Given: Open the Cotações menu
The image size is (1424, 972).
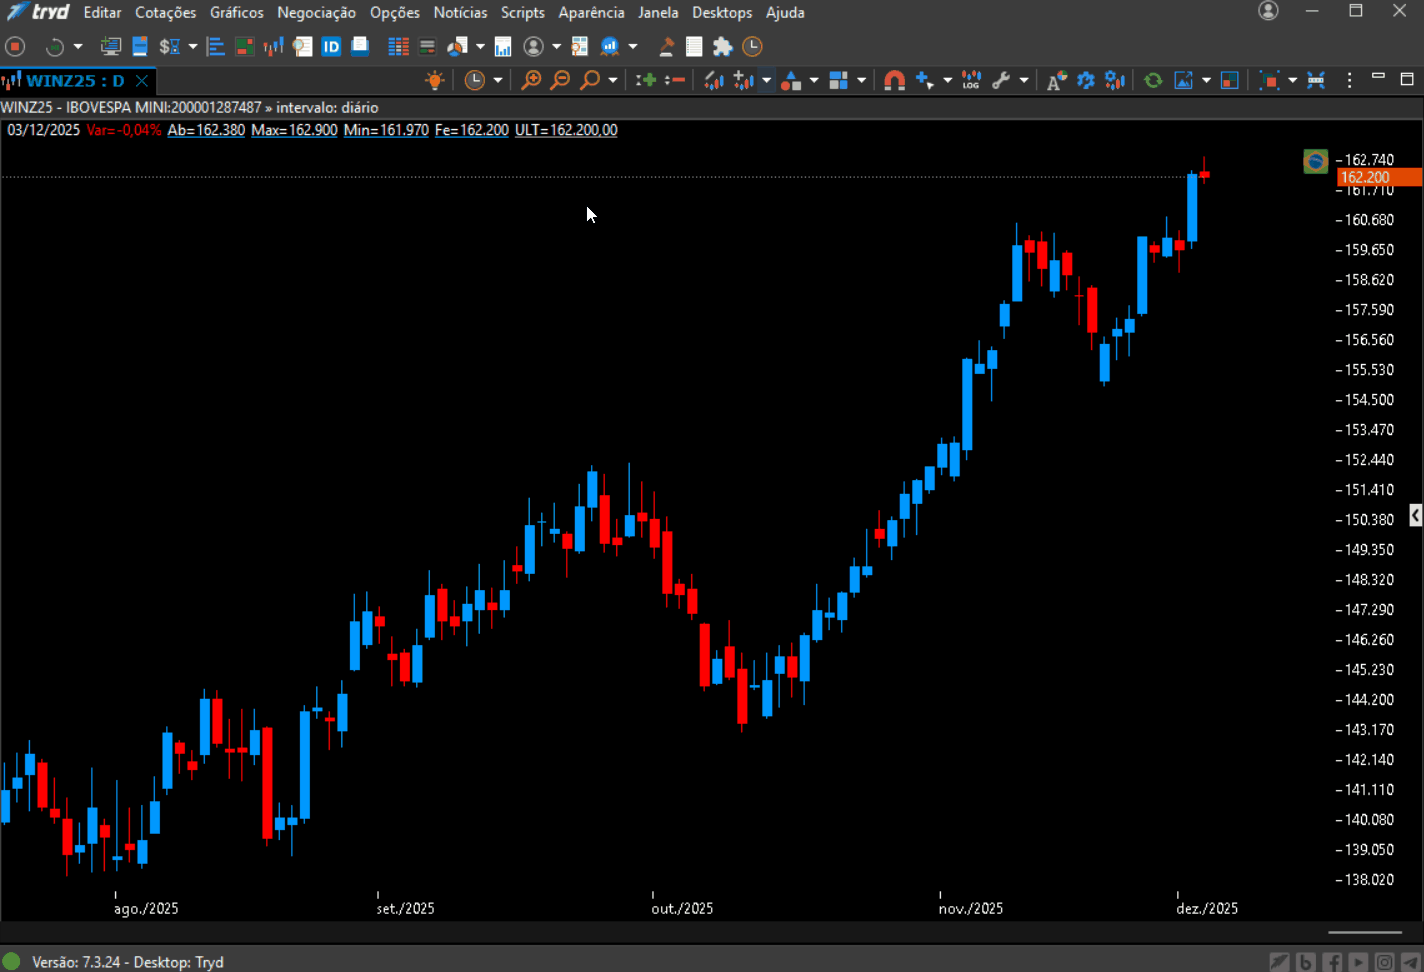Looking at the screenshot, I should 166,12.
